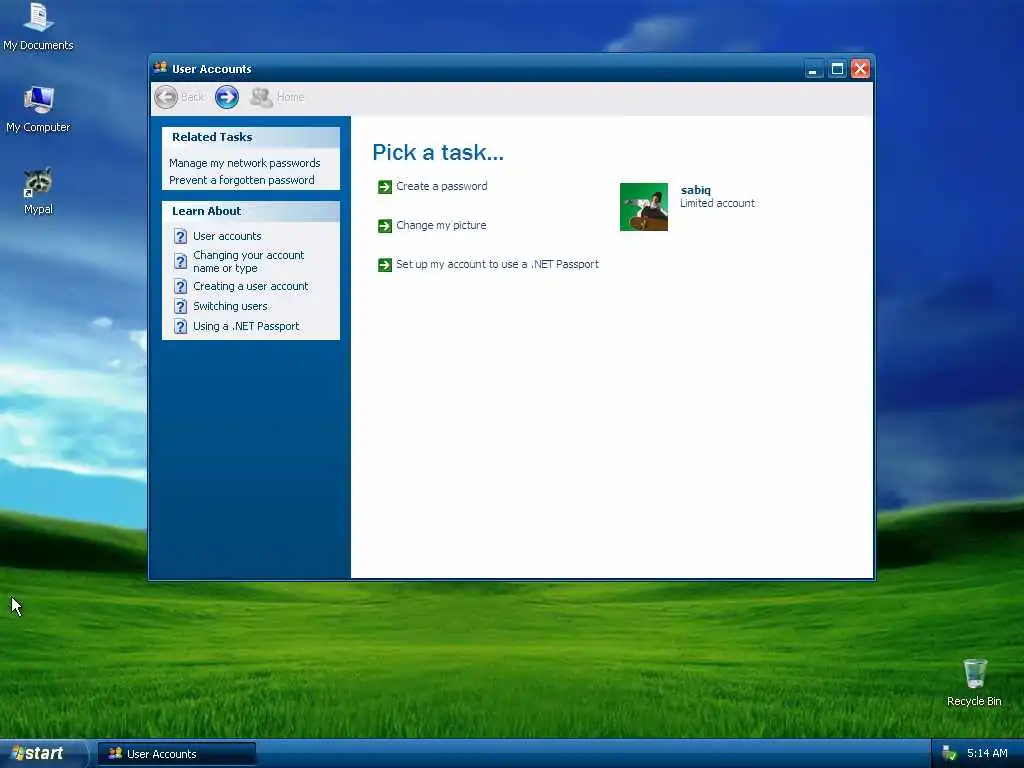
Task: Click help icon beside Switching users
Action: [180, 306]
